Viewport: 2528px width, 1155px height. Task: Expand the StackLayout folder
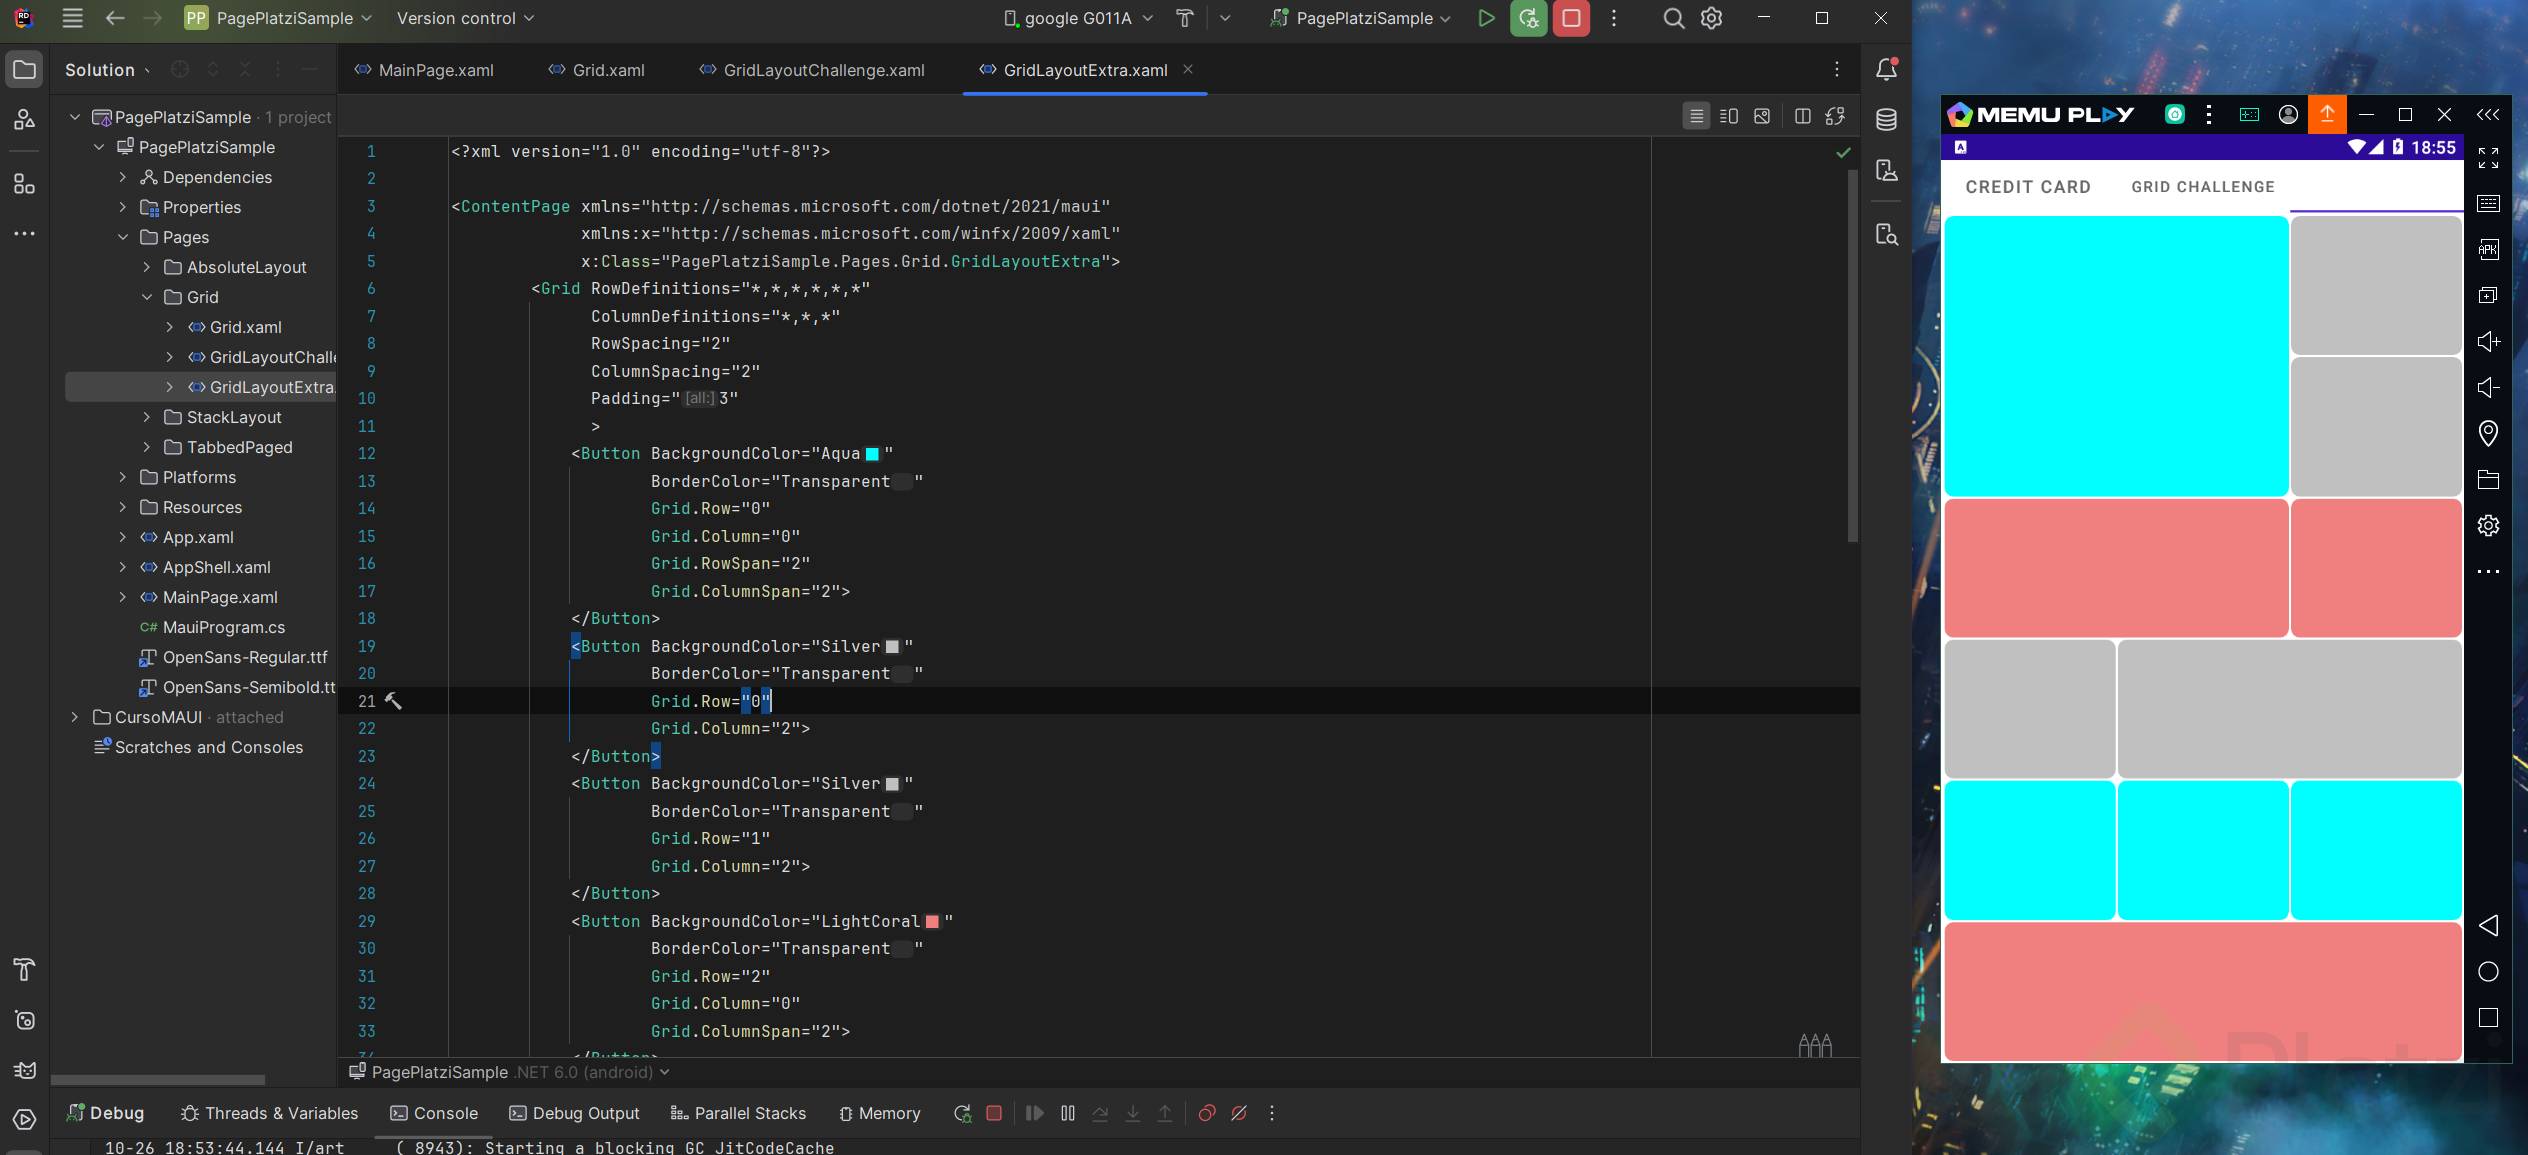coord(147,417)
